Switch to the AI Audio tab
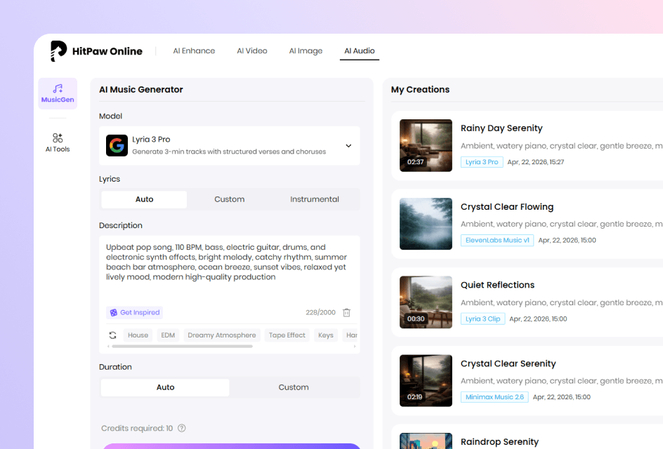The height and width of the screenshot is (449, 663). click(359, 51)
